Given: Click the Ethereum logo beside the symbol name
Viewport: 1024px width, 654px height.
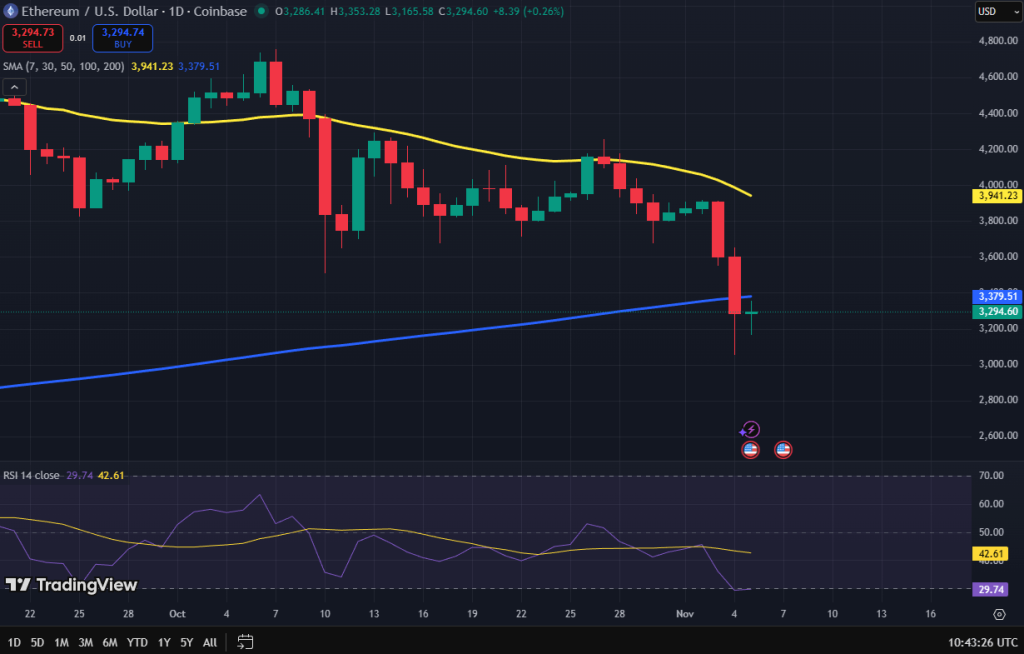Looking at the screenshot, I should (x=11, y=12).
